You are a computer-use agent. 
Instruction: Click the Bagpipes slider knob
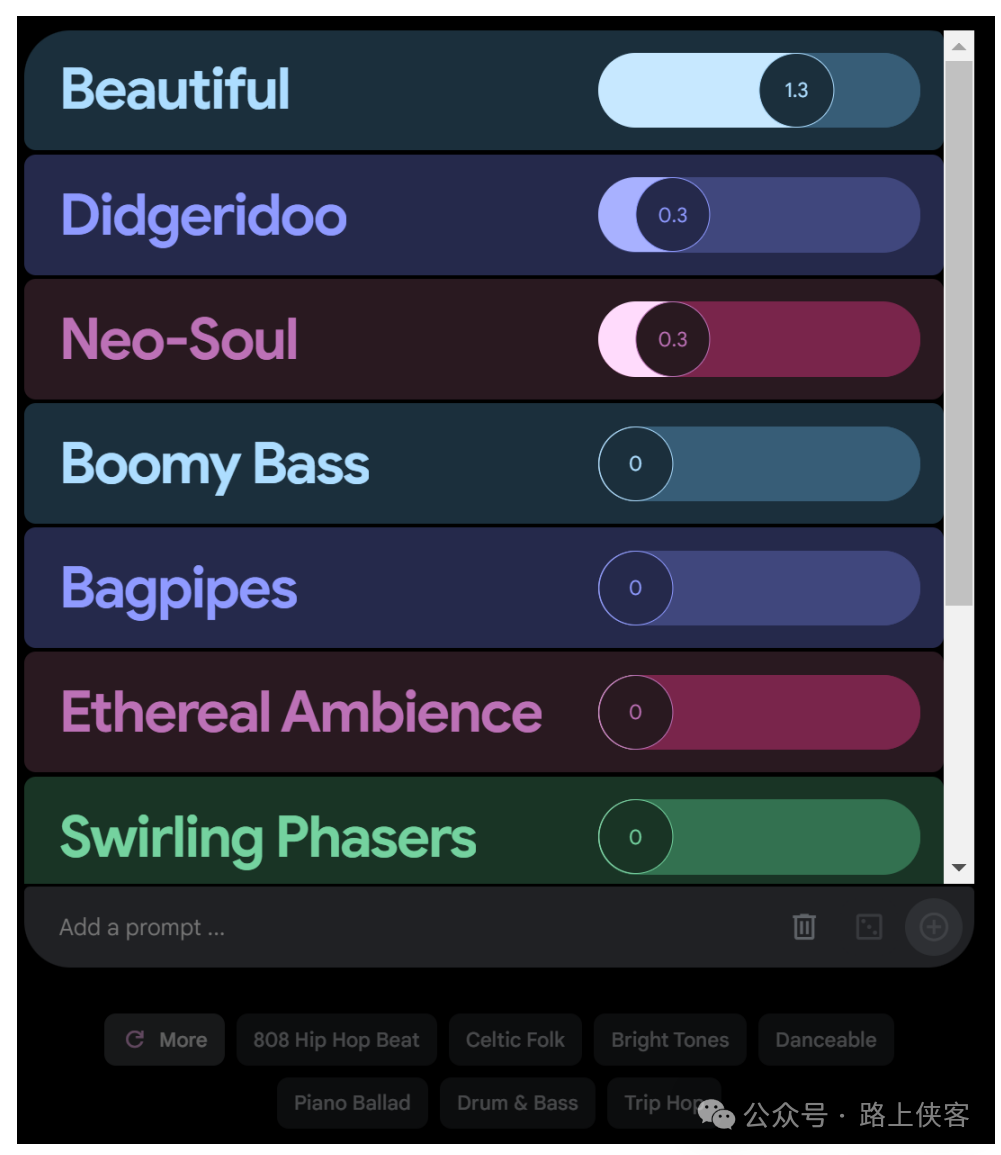[635, 588]
